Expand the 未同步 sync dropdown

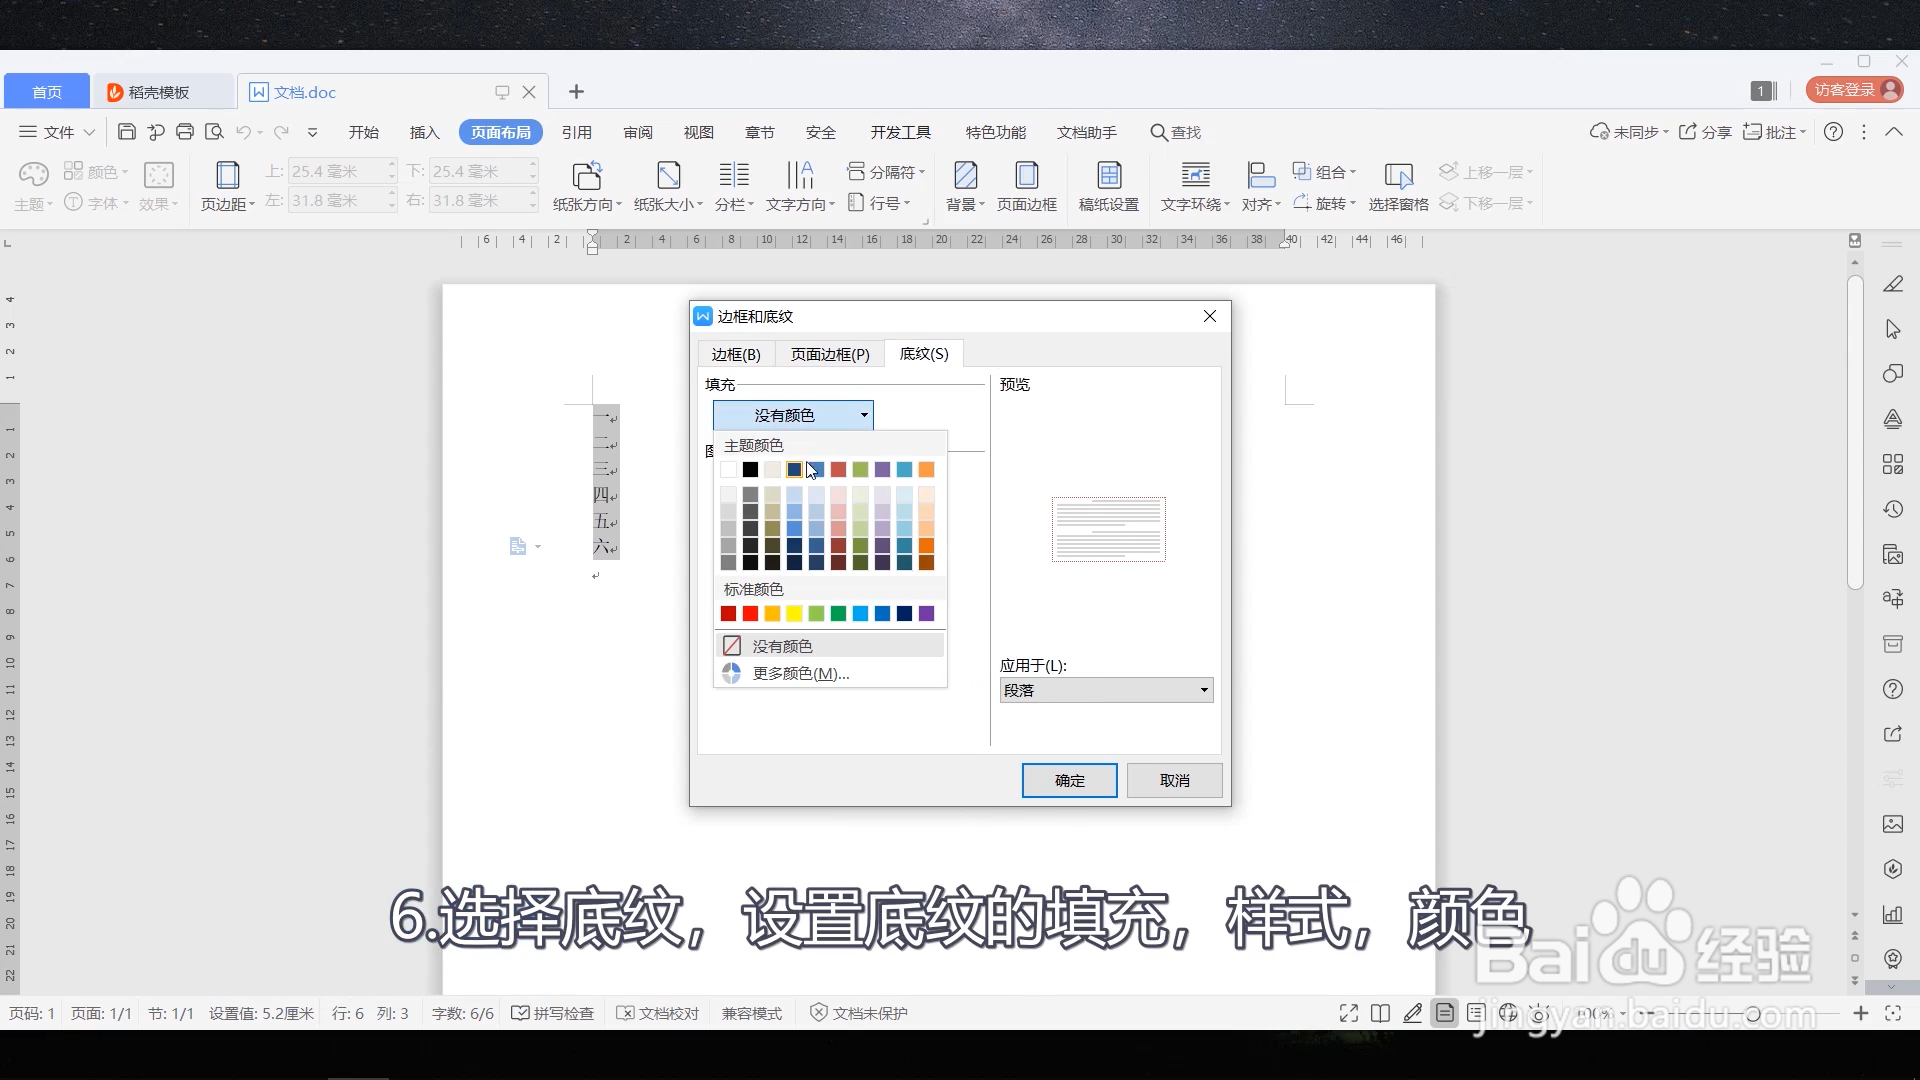tap(1629, 132)
